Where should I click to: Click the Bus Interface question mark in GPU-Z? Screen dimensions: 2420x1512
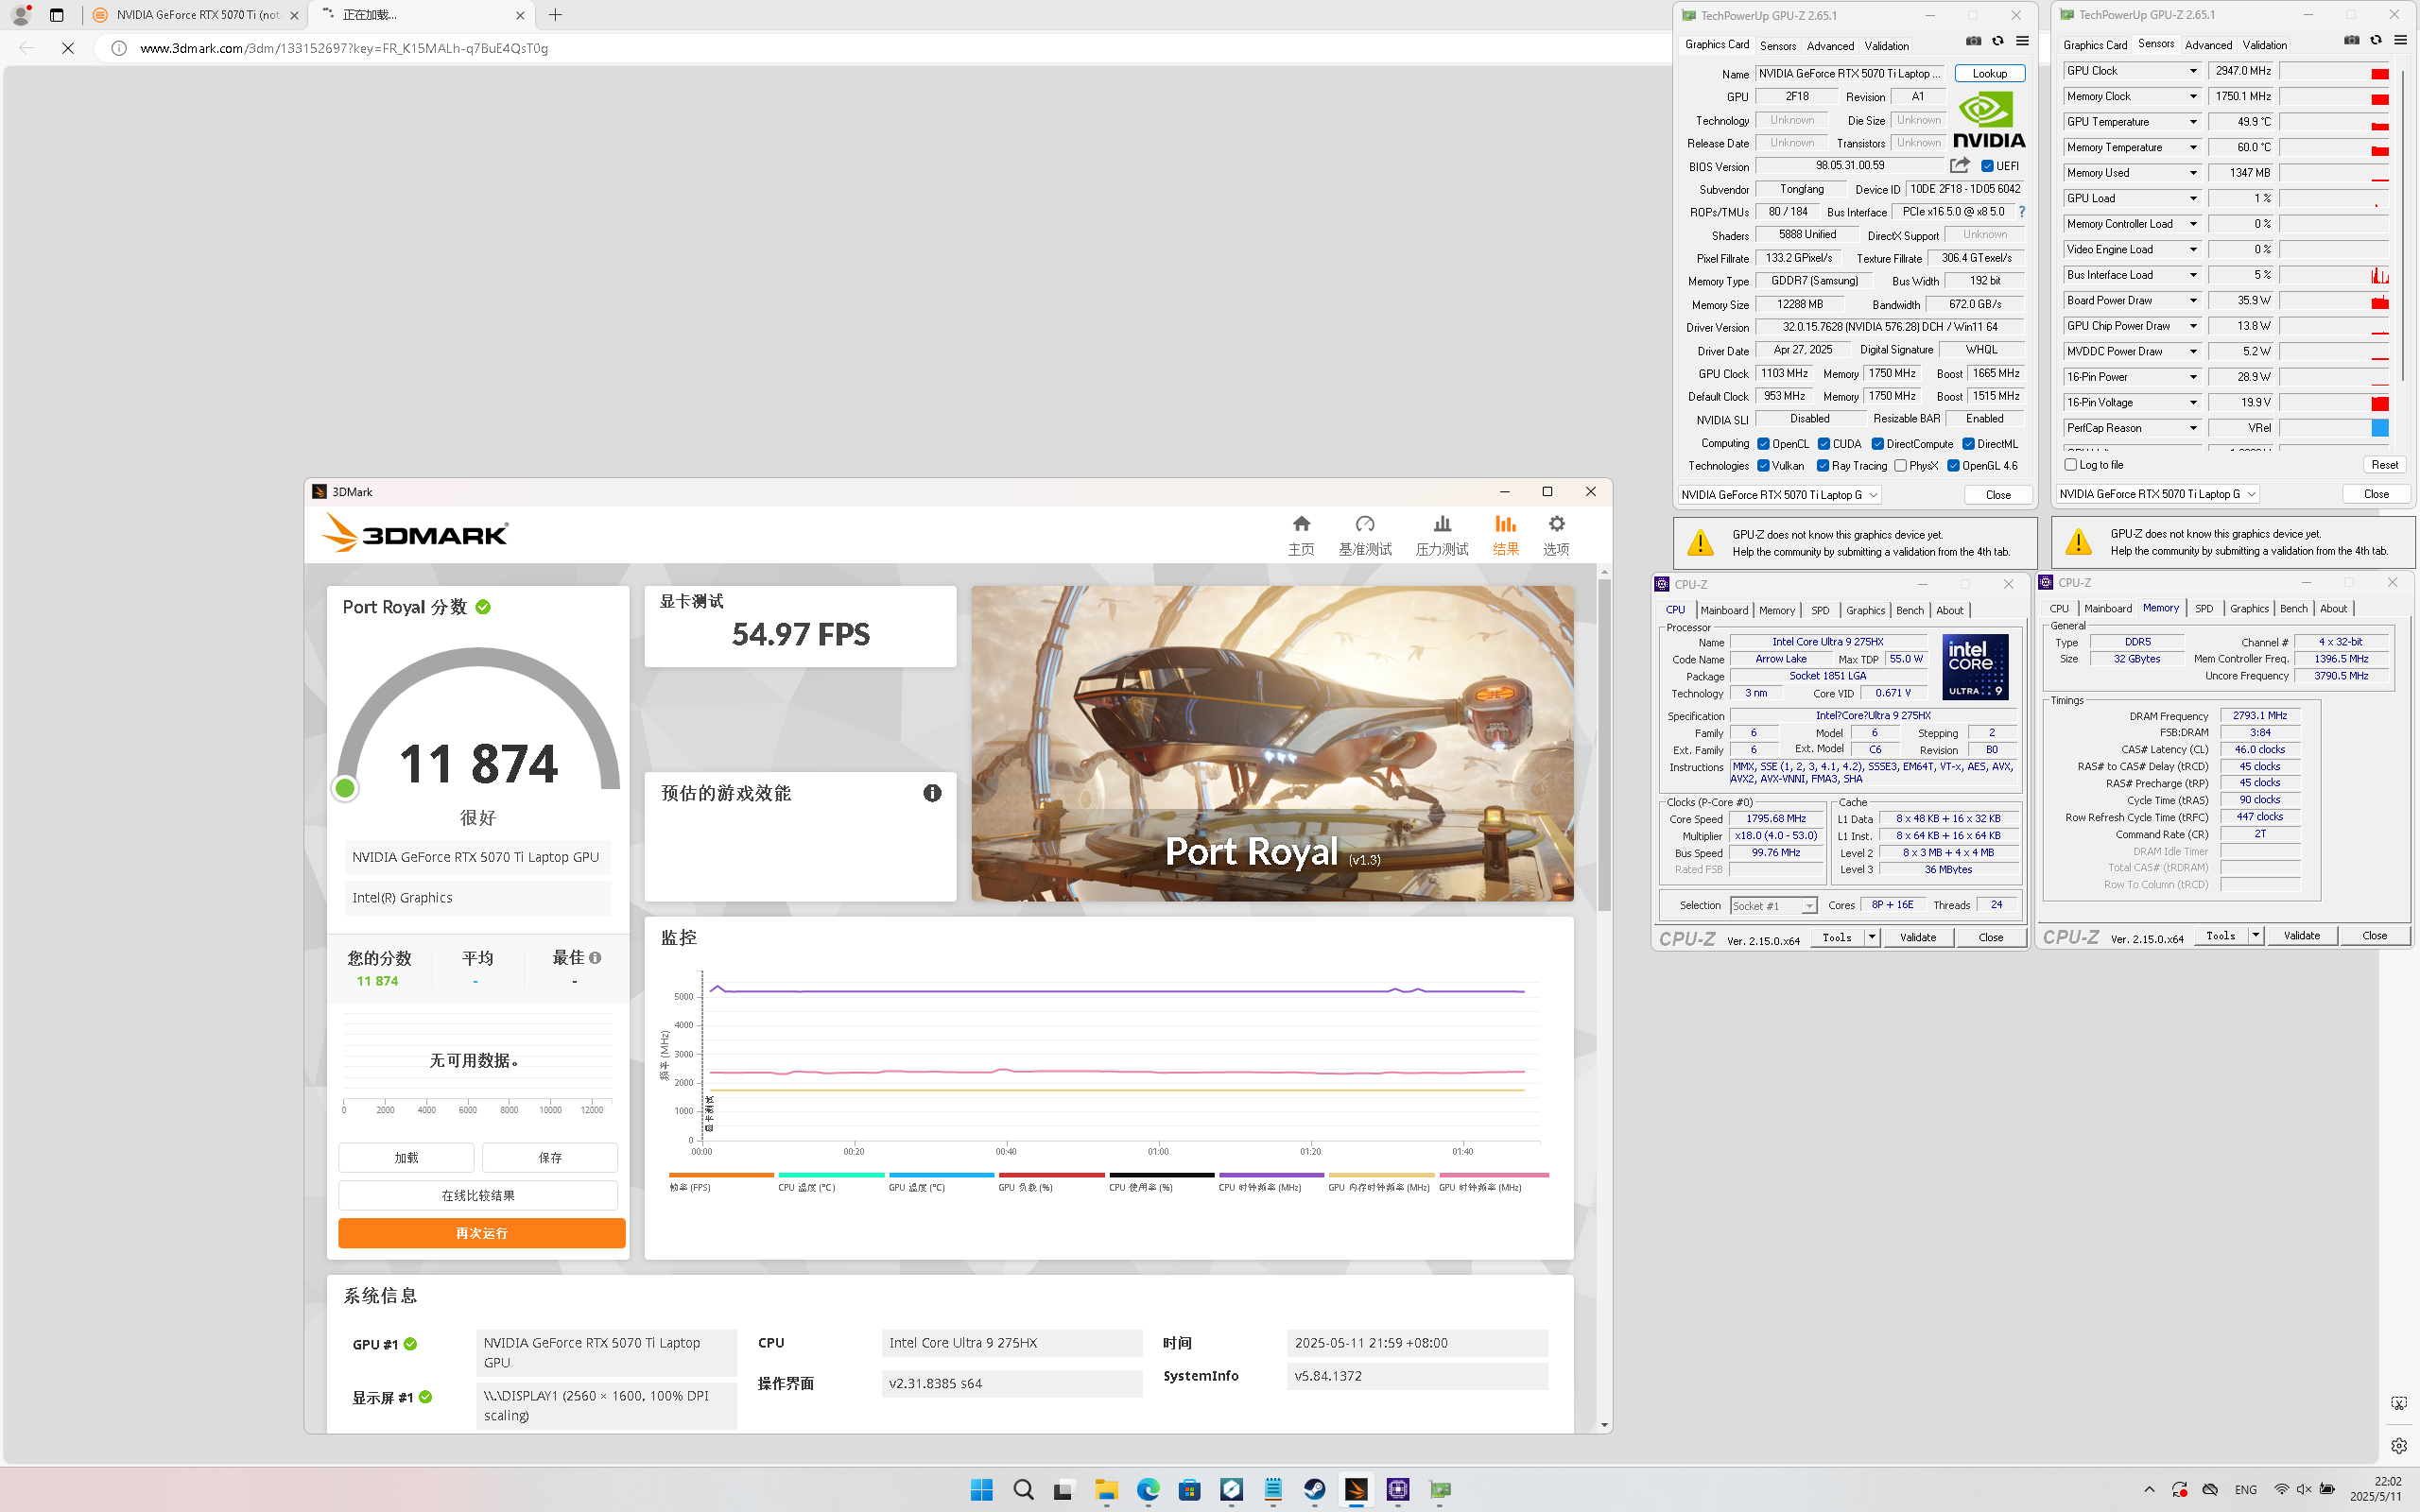click(x=2022, y=212)
